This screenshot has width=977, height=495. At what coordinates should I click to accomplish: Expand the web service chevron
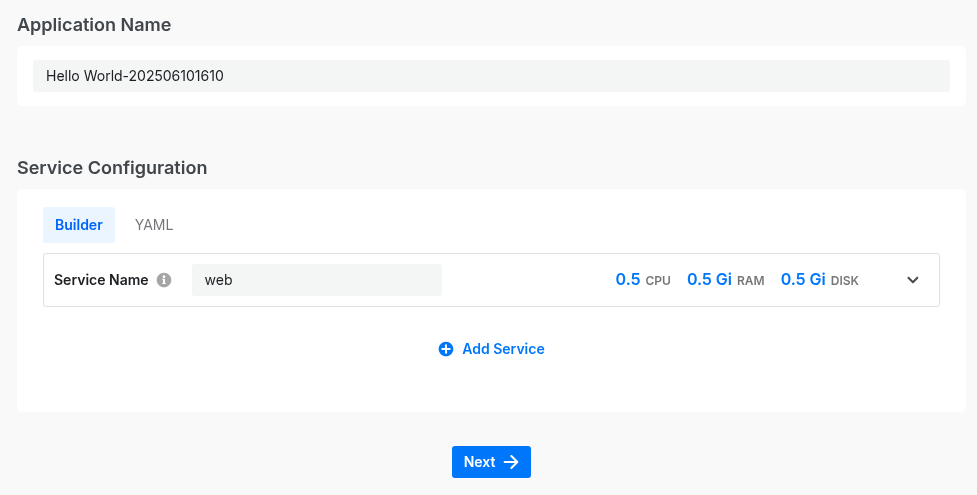coord(912,280)
